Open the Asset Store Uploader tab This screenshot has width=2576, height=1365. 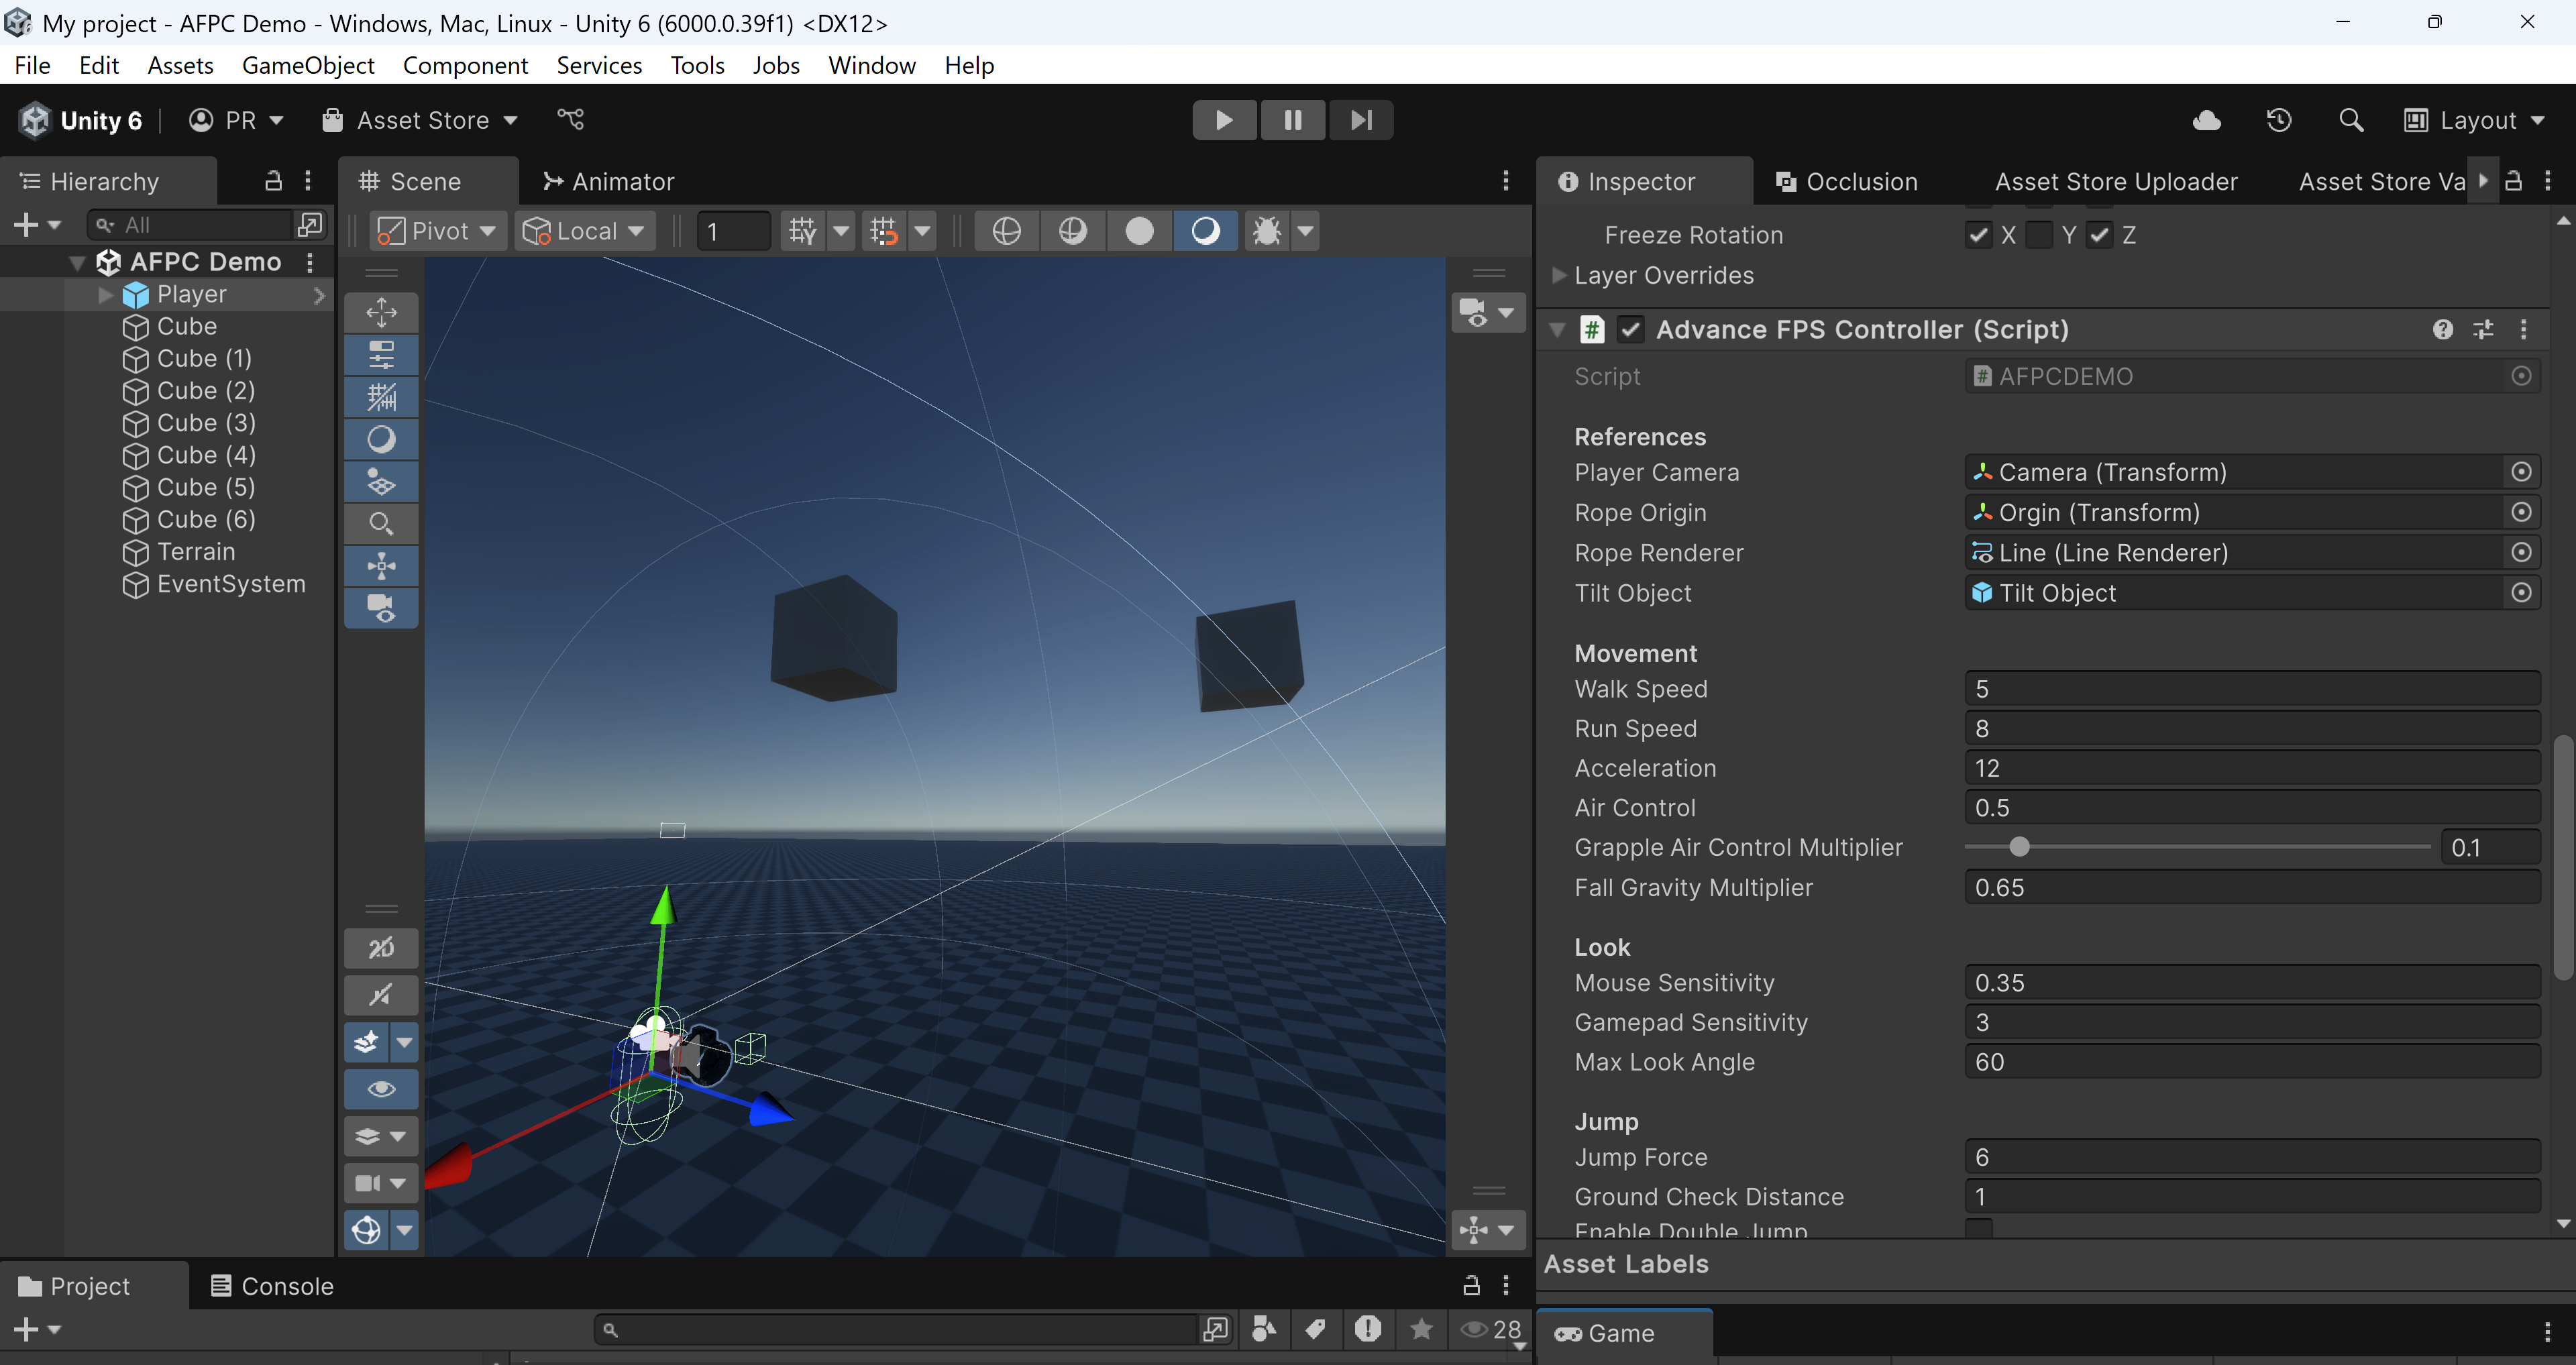2116,181
